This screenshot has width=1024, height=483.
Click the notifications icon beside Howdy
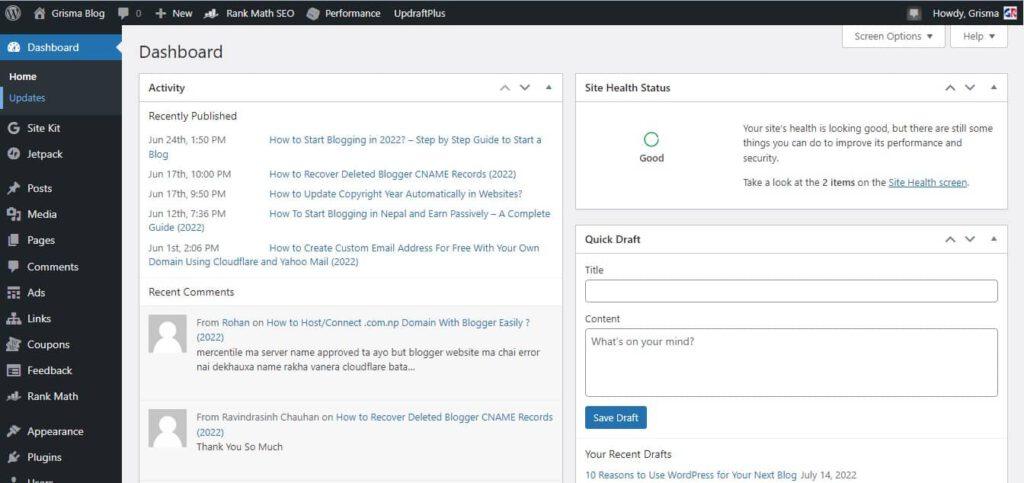click(x=914, y=13)
